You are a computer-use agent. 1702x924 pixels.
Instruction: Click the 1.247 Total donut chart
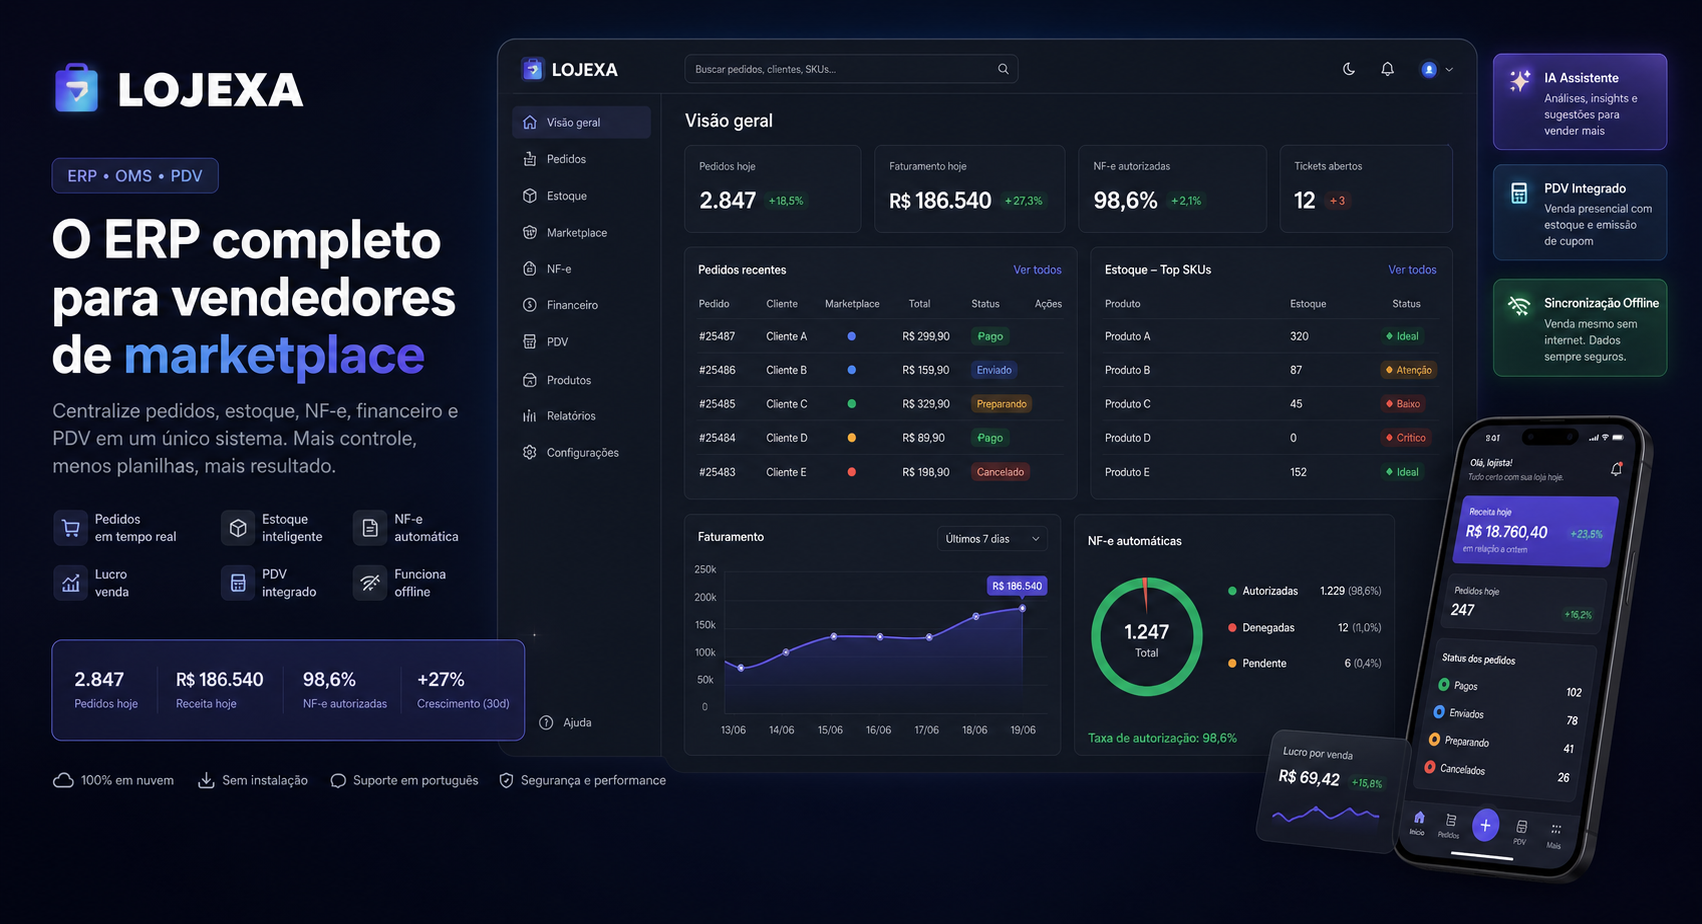click(1146, 637)
